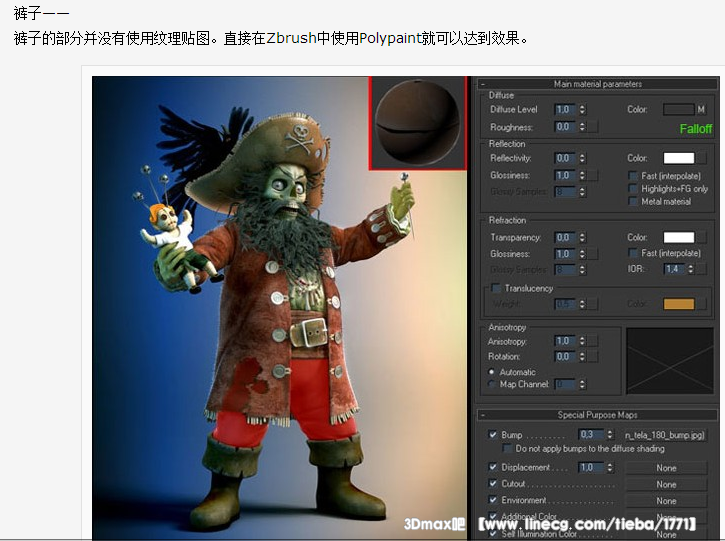Click the Refraction Color map button square
Viewport: 725px width, 541px height.
(x=701, y=237)
